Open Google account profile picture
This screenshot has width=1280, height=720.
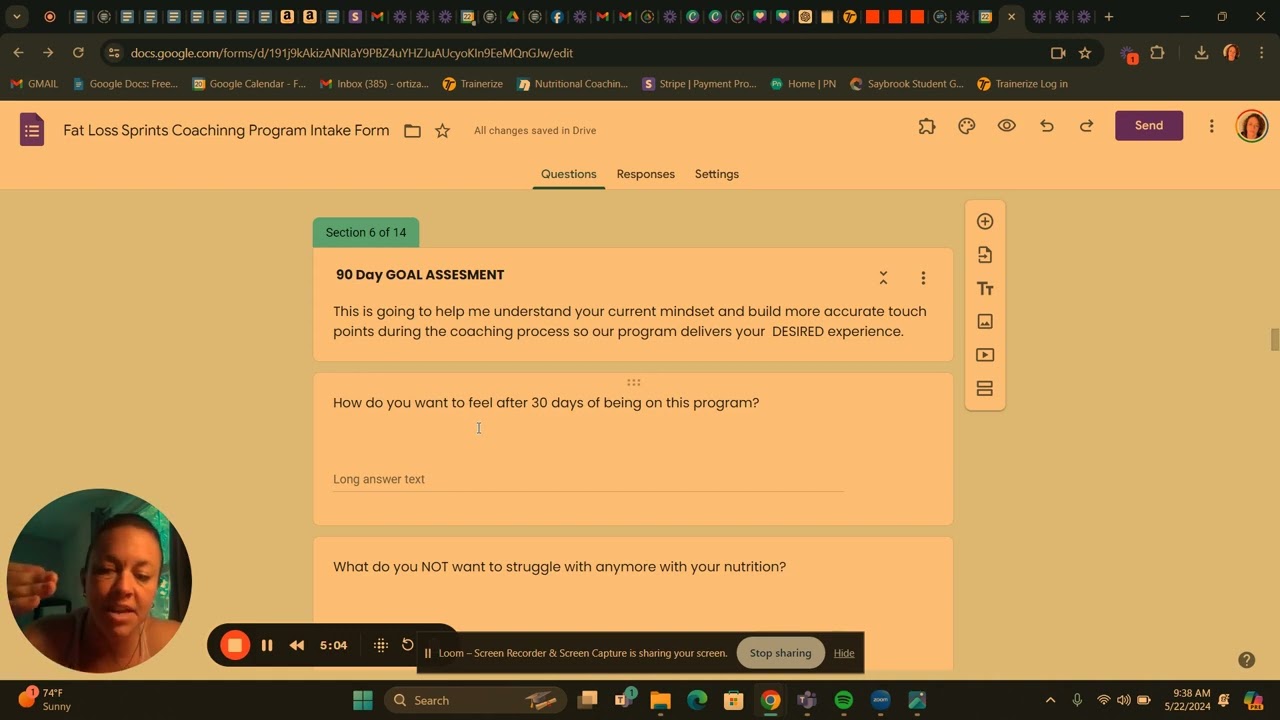pos(1251,126)
